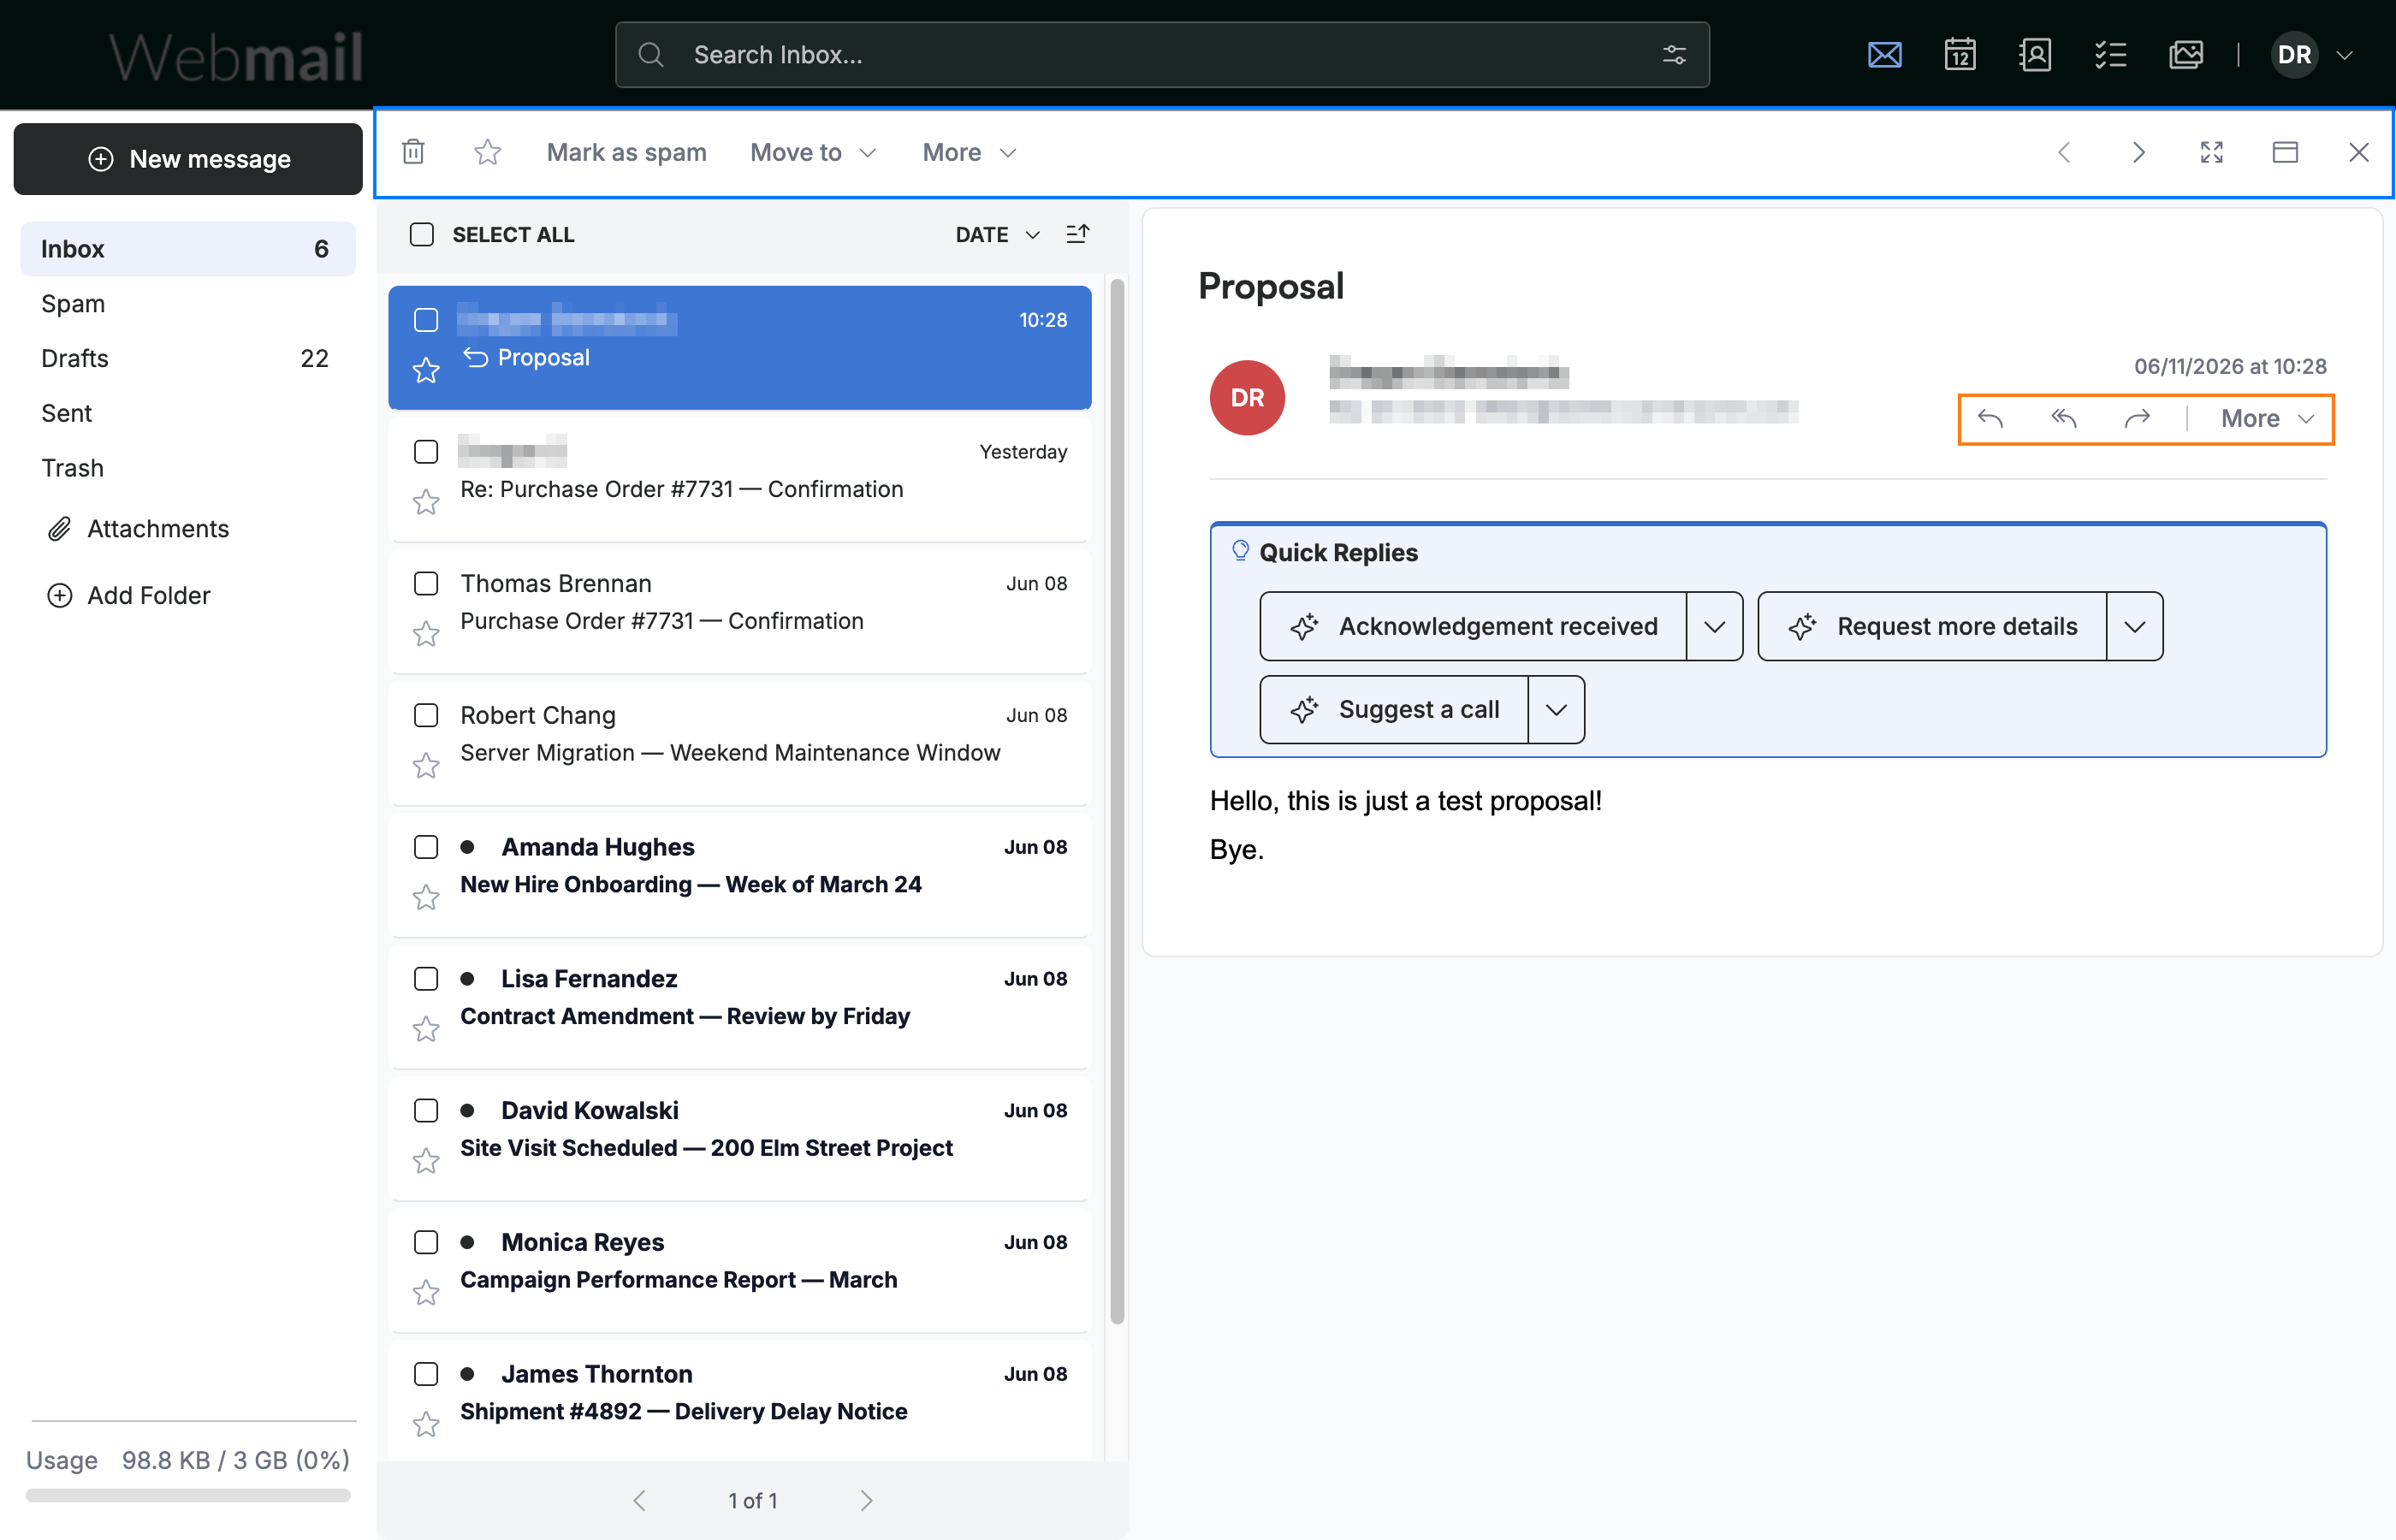Star the Contract Amendment email
2396x1540 pixels.
(x=426, y=1029)
